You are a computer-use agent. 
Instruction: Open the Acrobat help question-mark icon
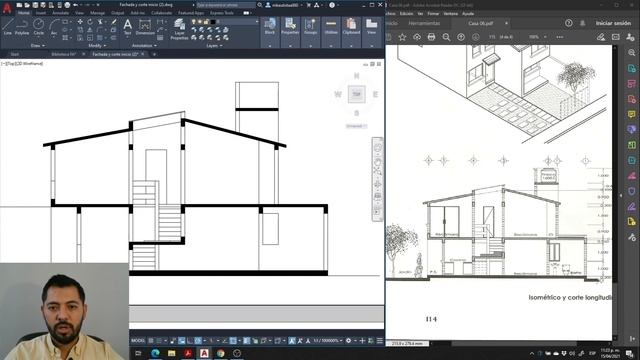click(569, 23)
